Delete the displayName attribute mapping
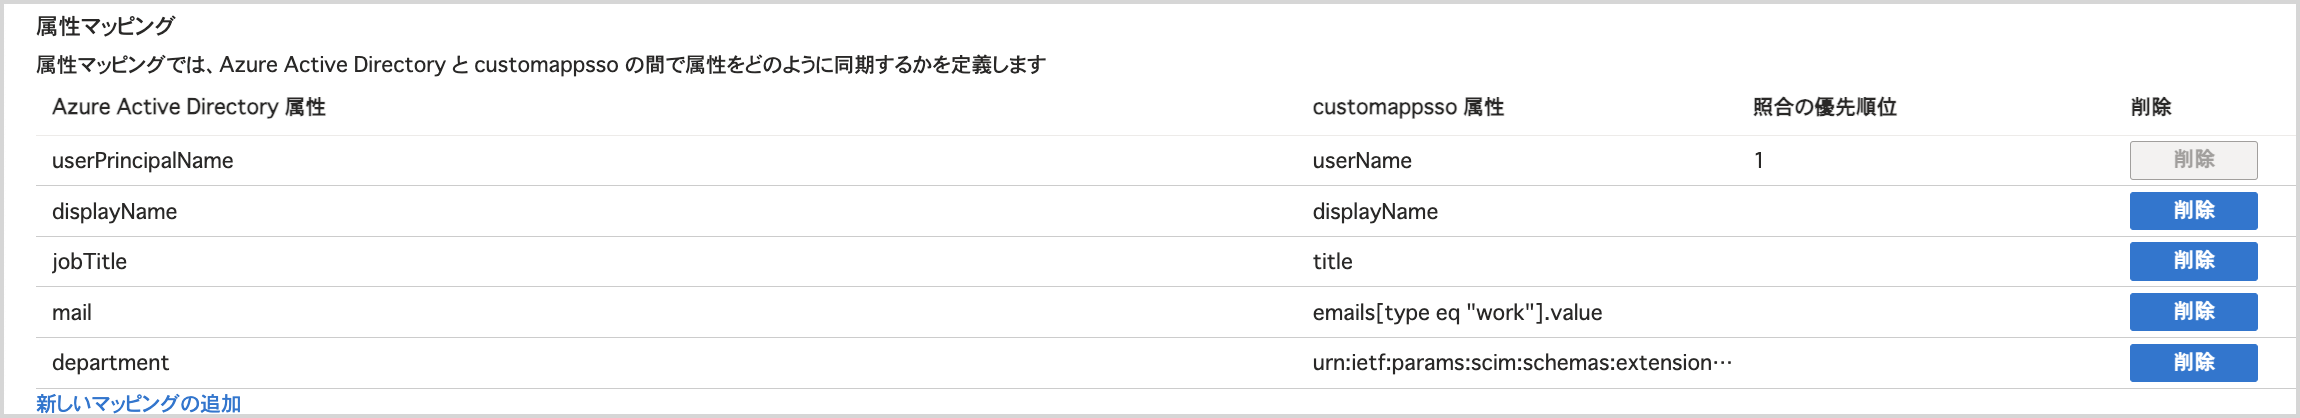The height and width of the screenshot is (418, 2300). 2193,211
